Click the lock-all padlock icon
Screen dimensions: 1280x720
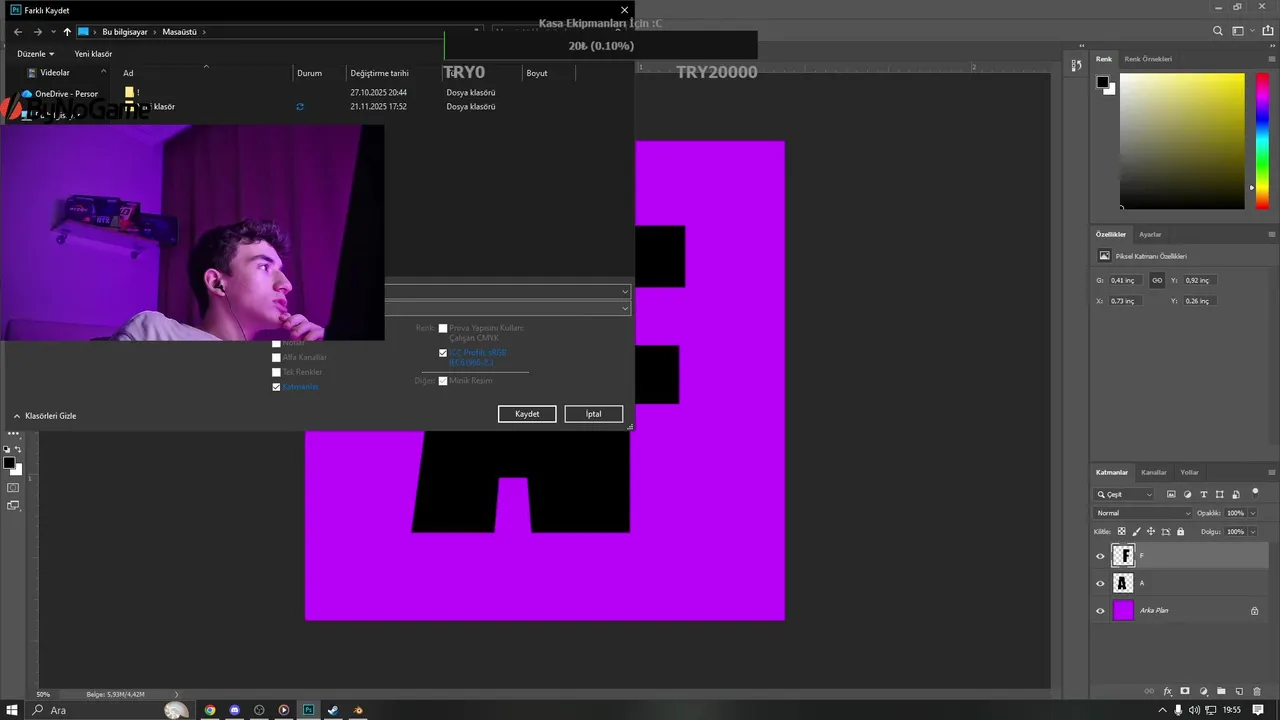click(1180, 531)
